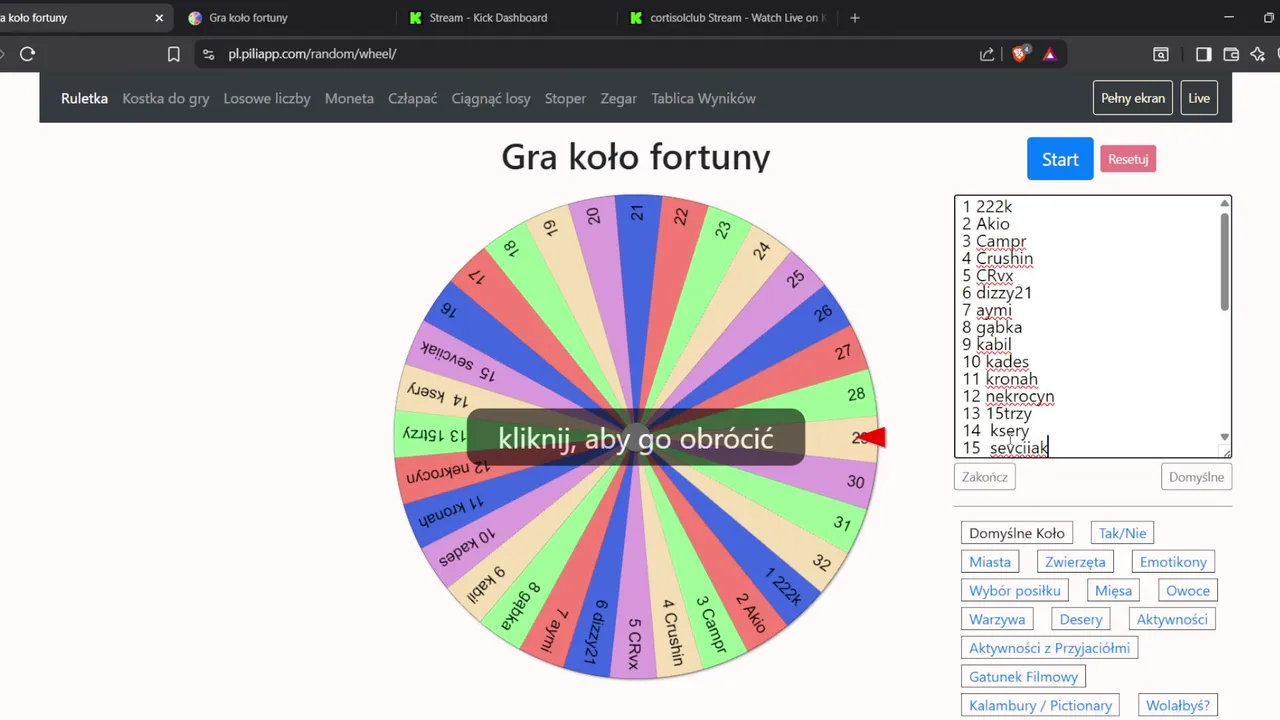Click '6 dizzy21' line in entries list

click(x=997, y=292)
